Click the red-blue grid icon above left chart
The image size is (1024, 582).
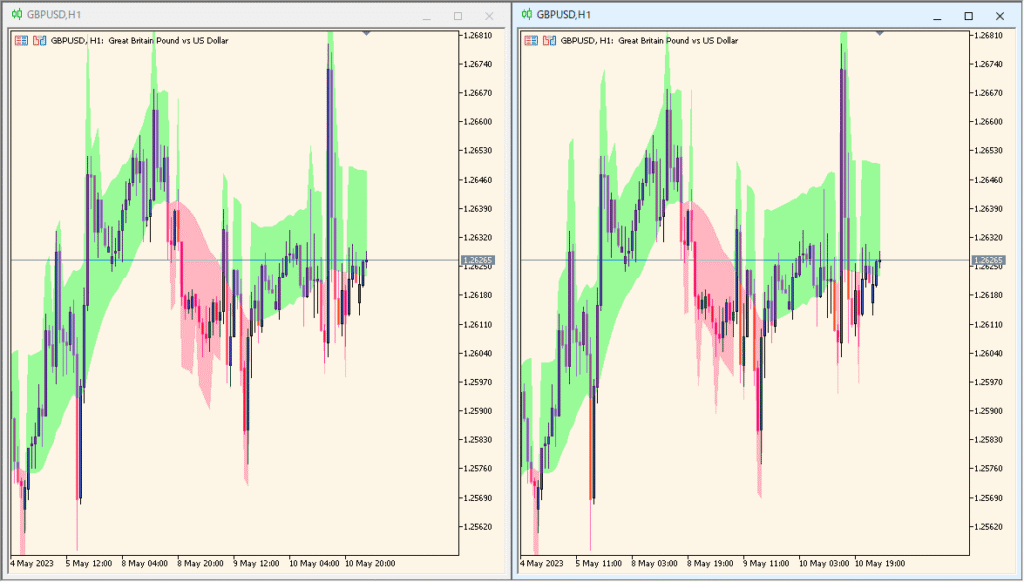[x=22, y=41]
